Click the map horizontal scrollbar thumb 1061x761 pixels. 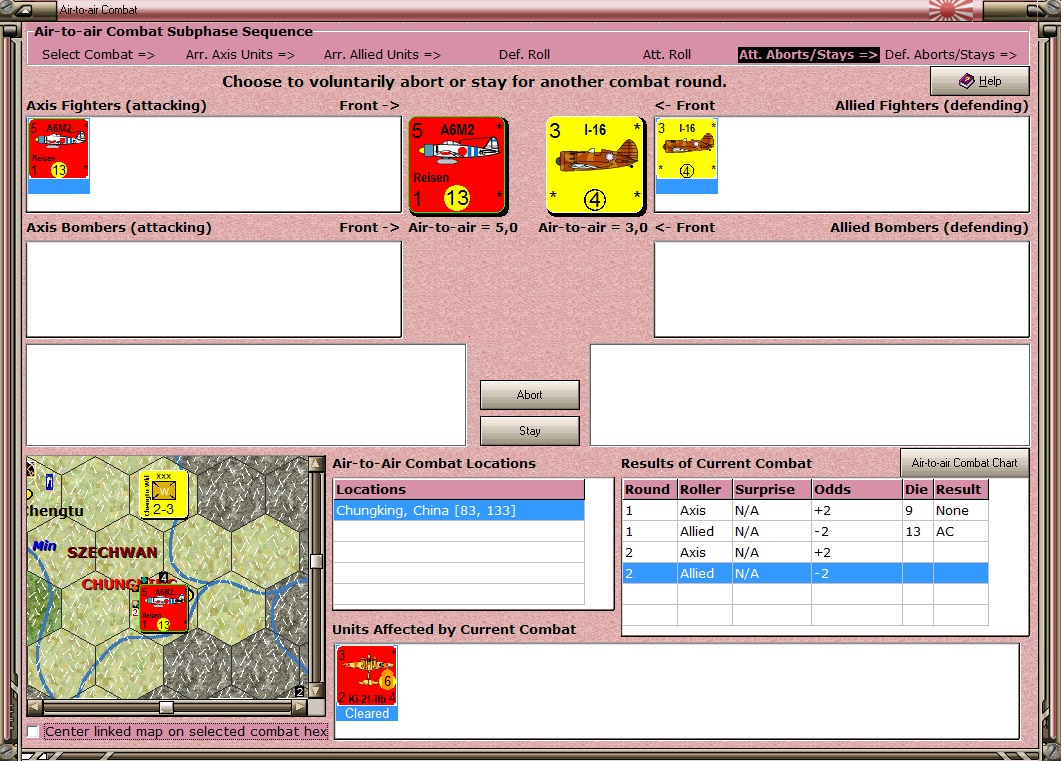click(166, 708)
